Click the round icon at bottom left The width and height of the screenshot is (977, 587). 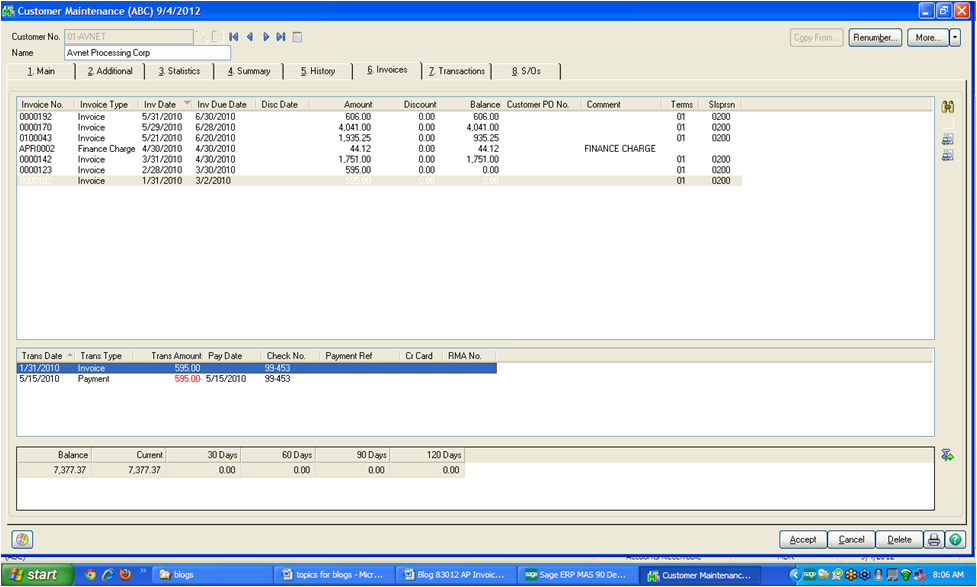22,539
